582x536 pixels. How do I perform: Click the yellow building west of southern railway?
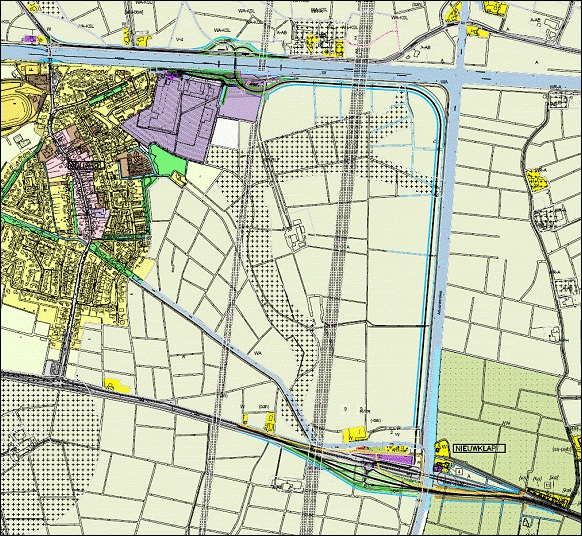pos(117,385)
